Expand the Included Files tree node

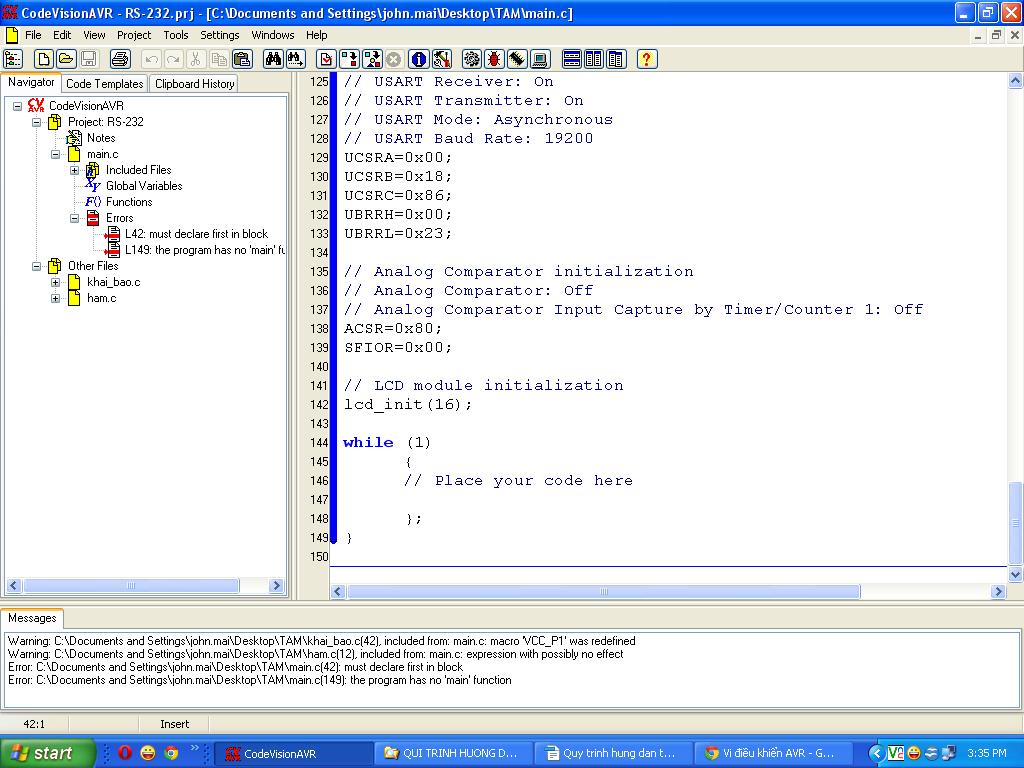click(x=74, y=170)
